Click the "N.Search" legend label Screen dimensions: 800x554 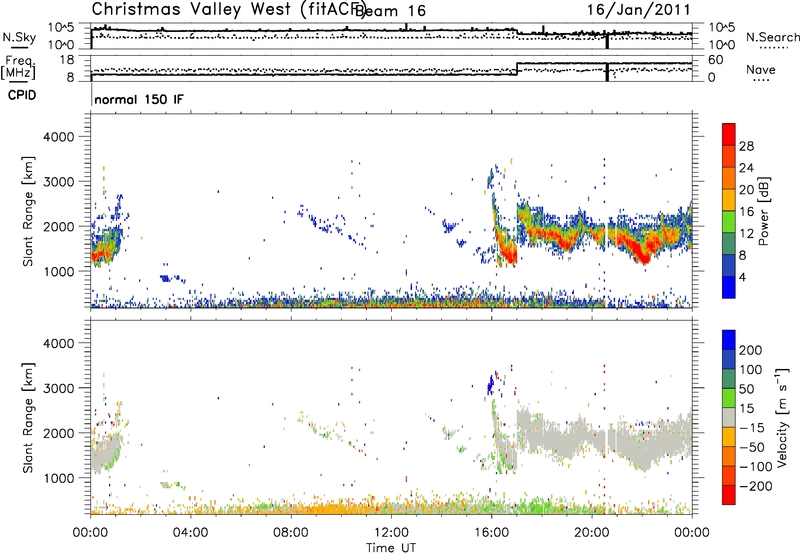click(x=772, y=37)
